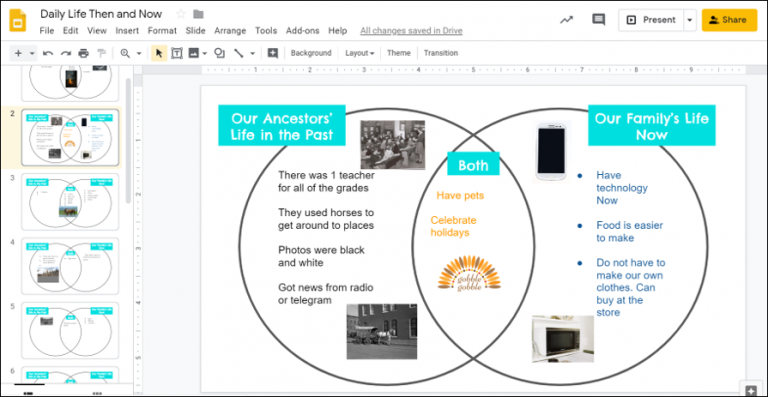Click the Celebrate holidays text
Screen dimensions: 768x397
(454, 226)
